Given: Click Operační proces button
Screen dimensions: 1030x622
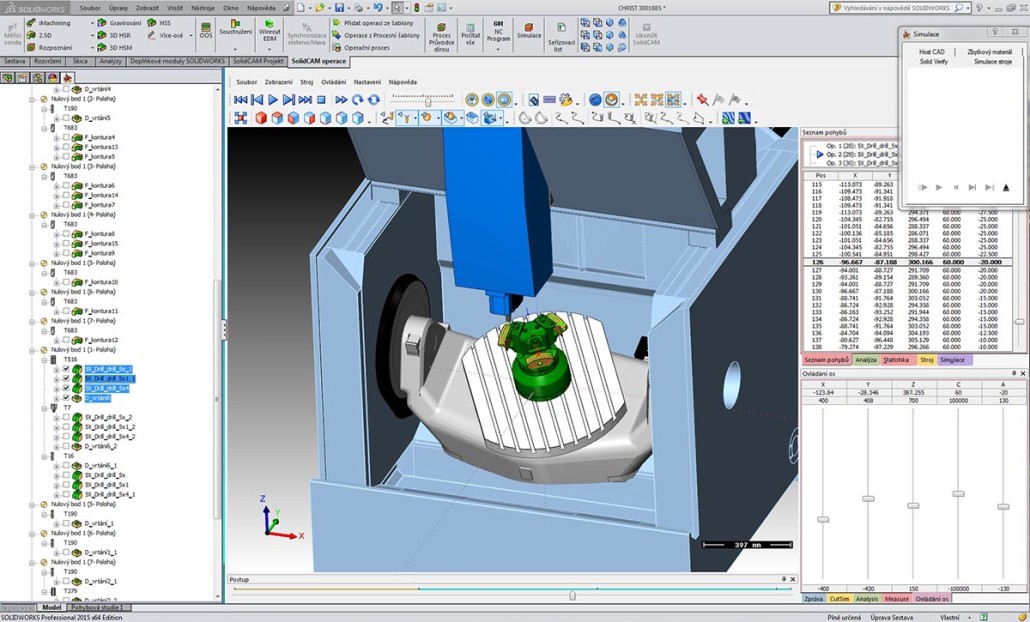Looking at the screenshot, I should pyautogui.click(x=361, y=48).
